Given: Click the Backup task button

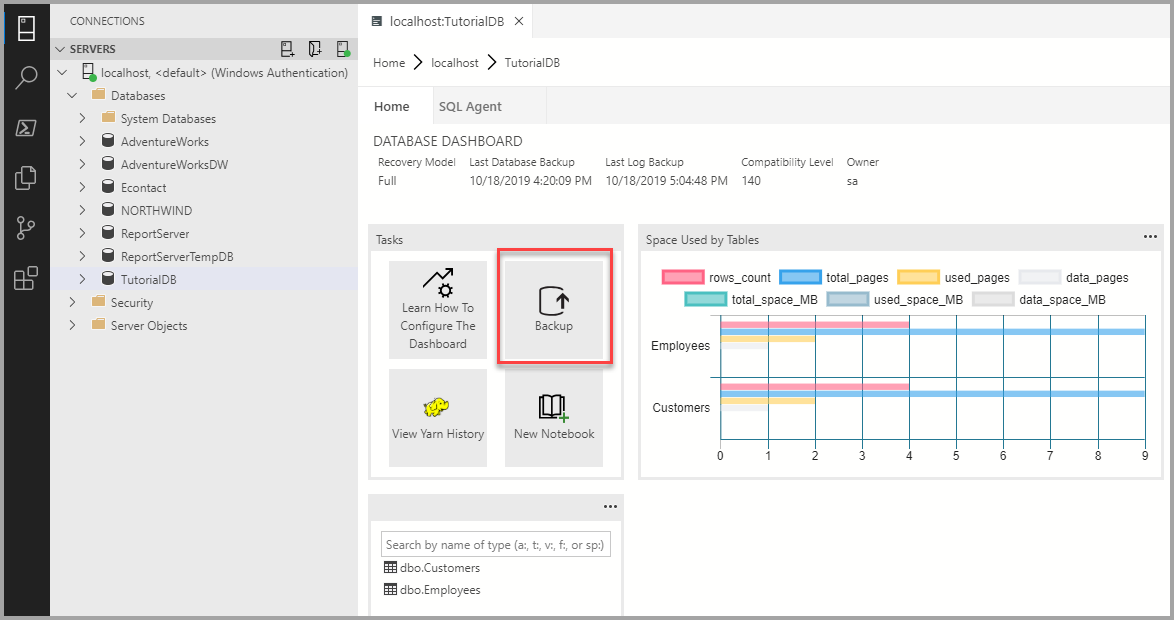Looking at the screenshot, I should point(553,309).
